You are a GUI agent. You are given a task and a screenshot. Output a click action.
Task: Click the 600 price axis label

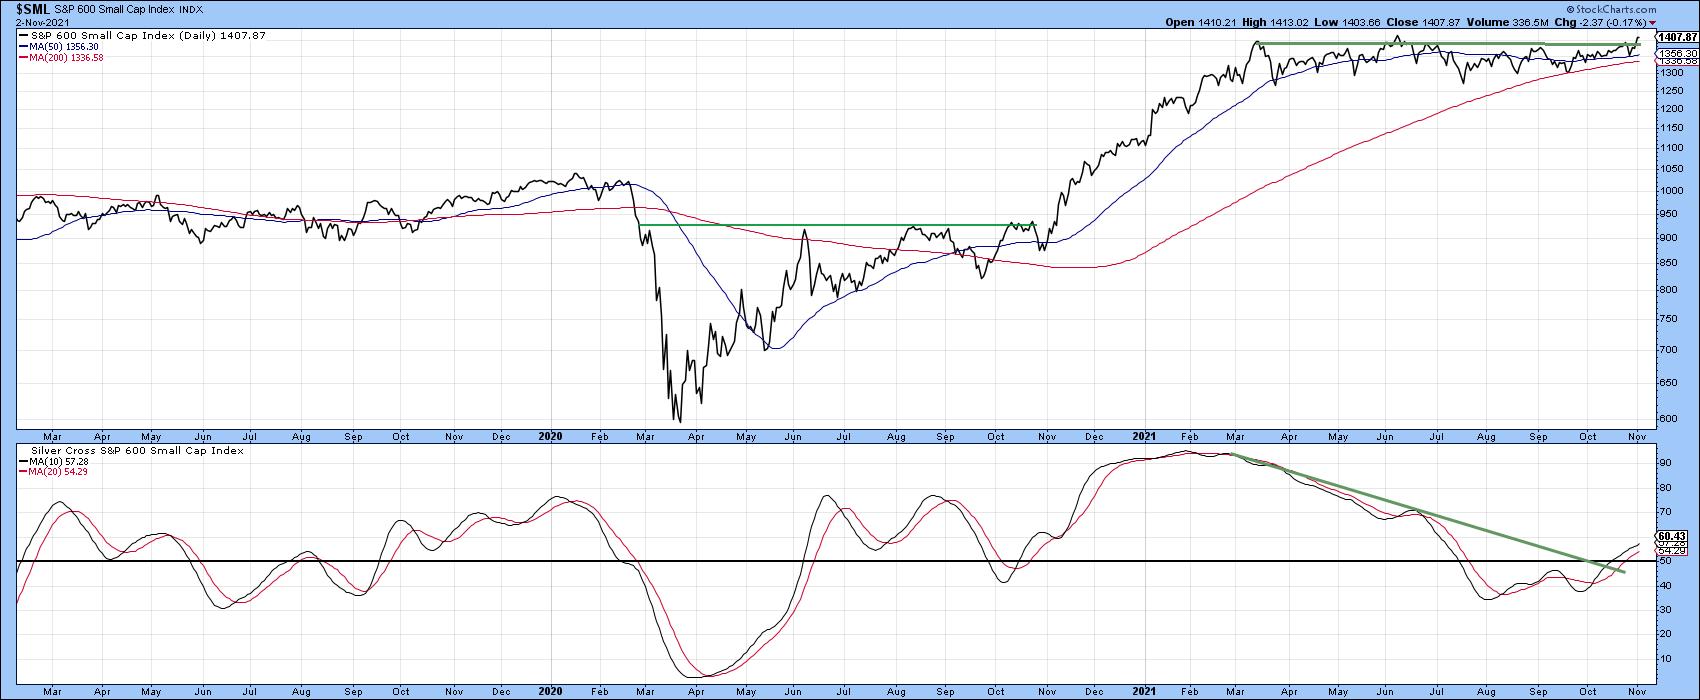tap(1667, 418)
